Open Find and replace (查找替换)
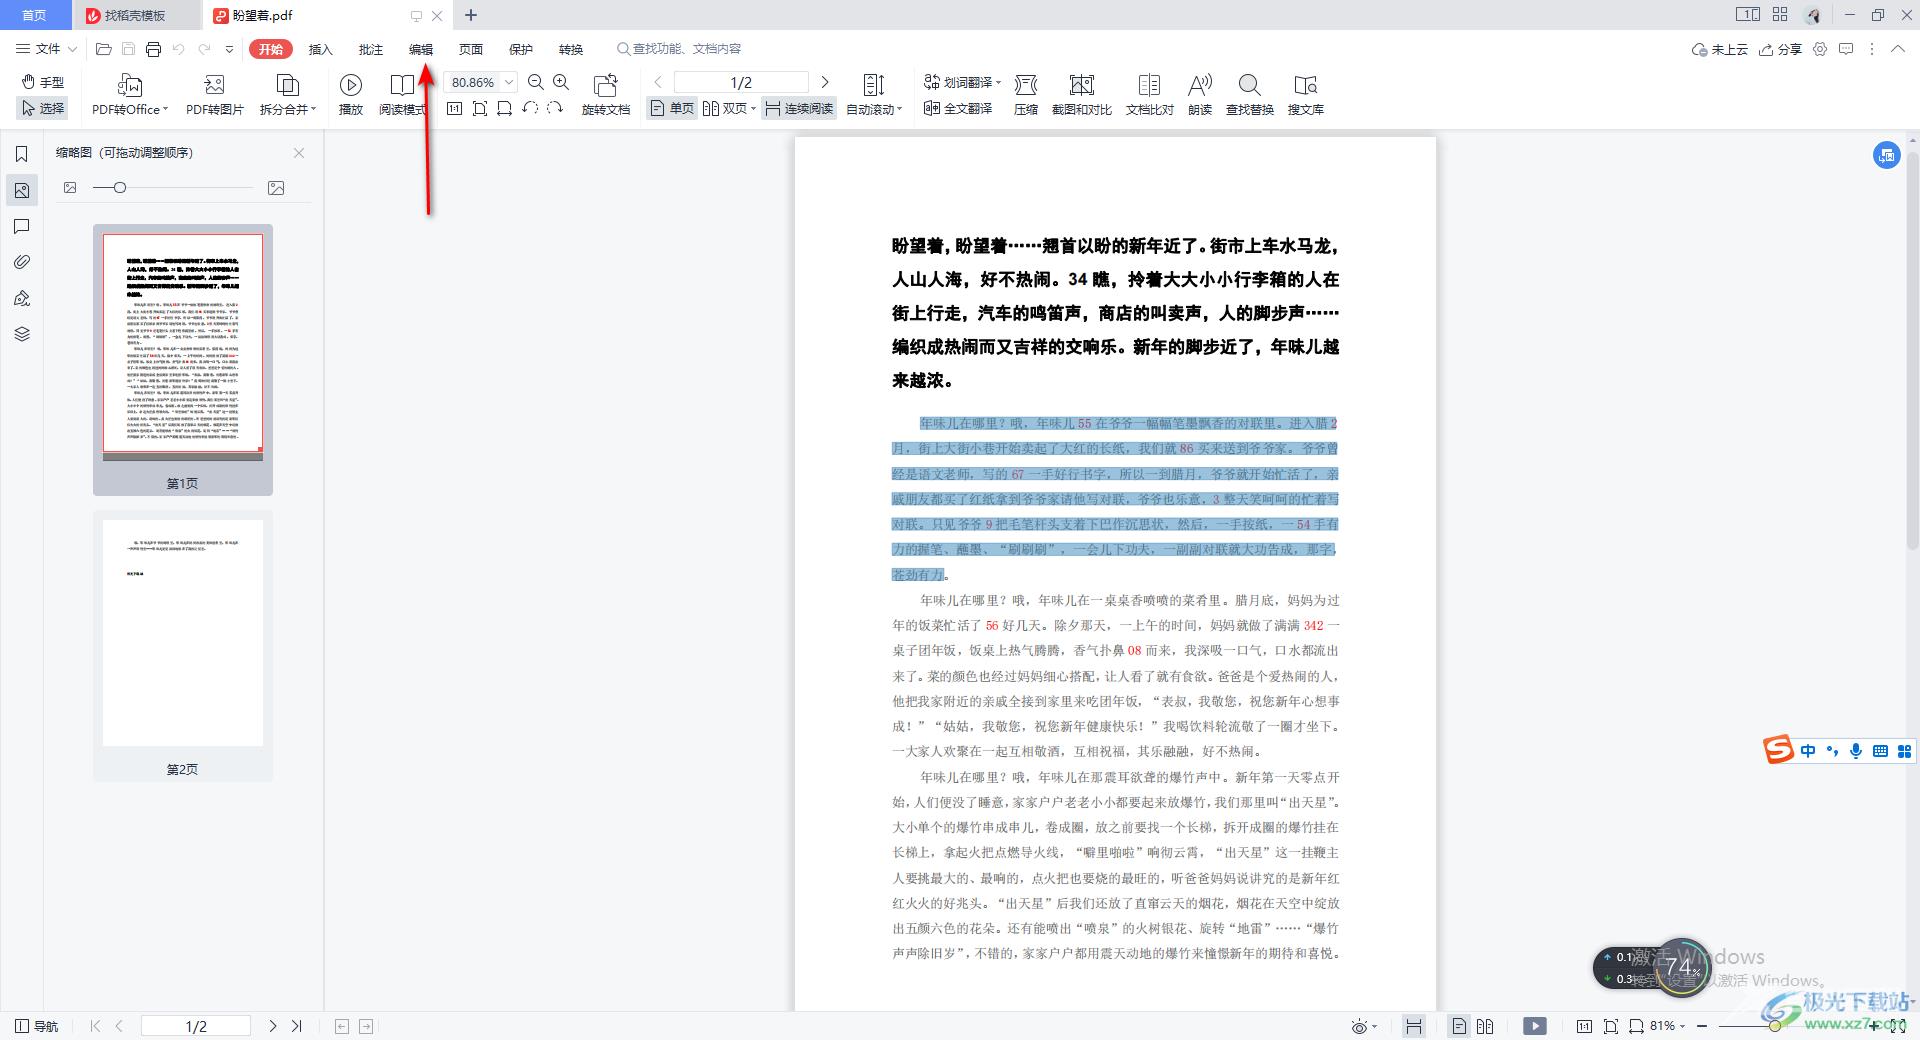 tap(1249, 95)
